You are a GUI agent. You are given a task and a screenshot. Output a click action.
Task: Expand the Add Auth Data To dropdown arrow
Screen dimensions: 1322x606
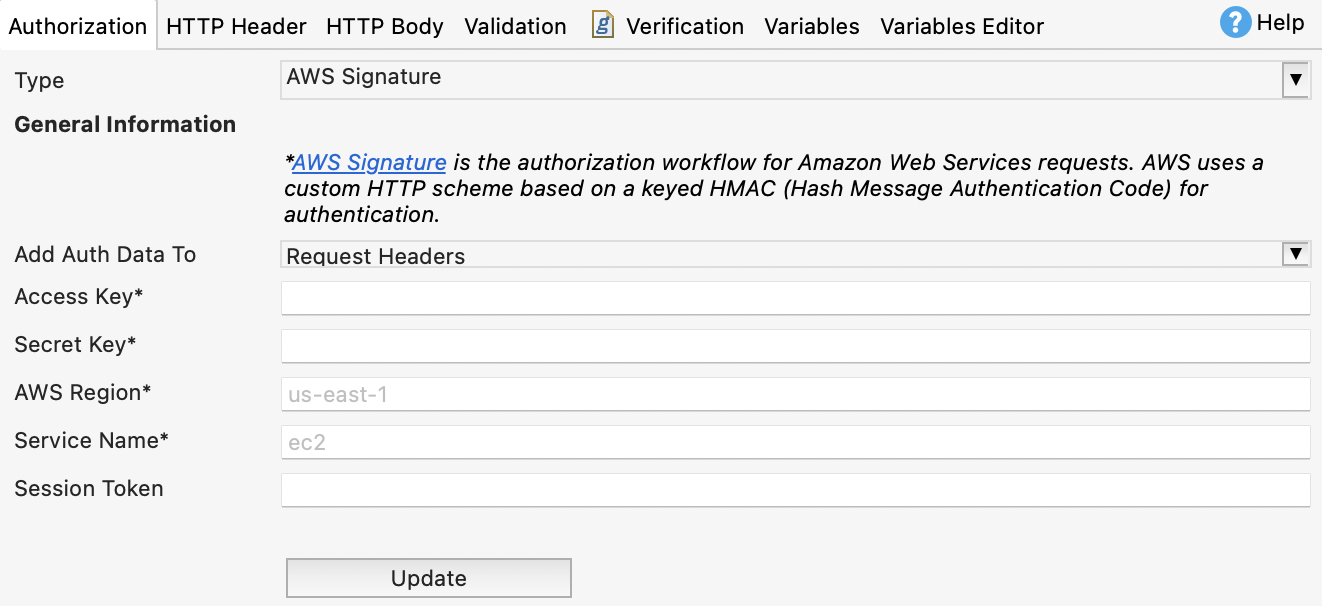point(1295,254)
